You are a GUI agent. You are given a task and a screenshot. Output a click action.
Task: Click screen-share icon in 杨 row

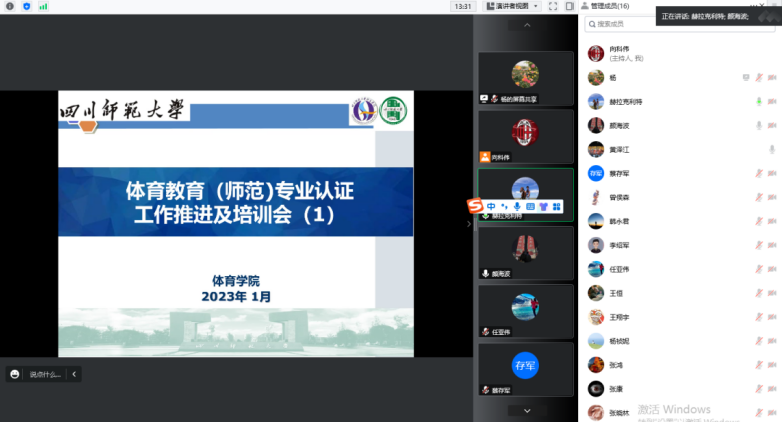[746, 77]
